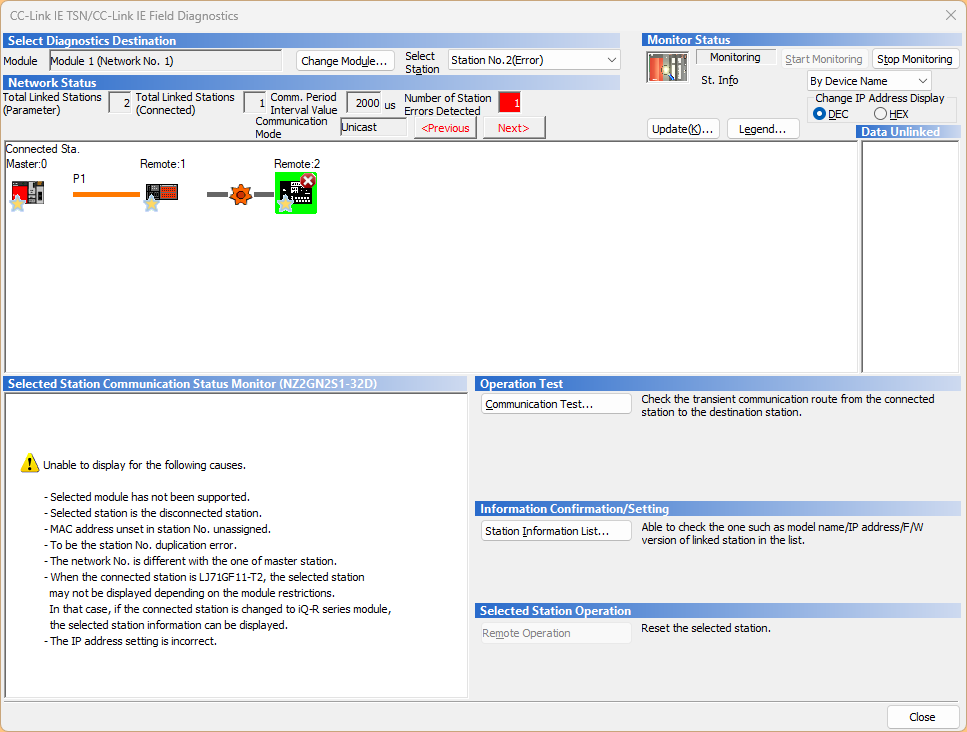967x732 pixels.
Task: Select DEC IP address display
Action: (821, 114)
